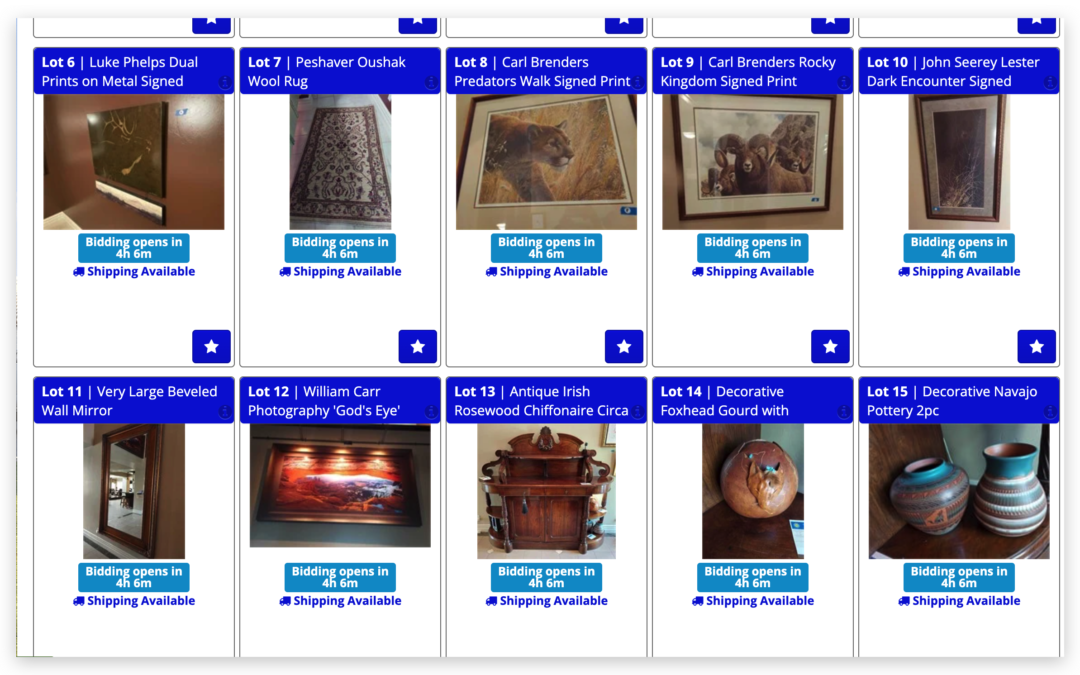Image resolution: width=1080 pixels, height=675 pixels.
Task: Favorite Lot 9 Rocky Kingdom print
Action: (830, 346)
